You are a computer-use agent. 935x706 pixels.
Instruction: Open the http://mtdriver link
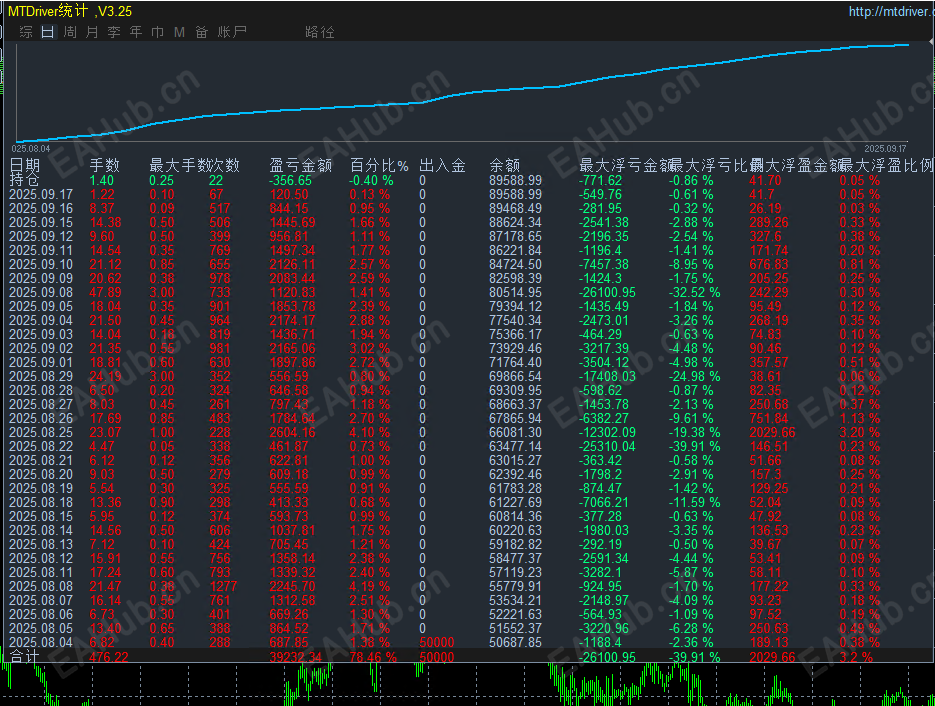tap(891, 11)
